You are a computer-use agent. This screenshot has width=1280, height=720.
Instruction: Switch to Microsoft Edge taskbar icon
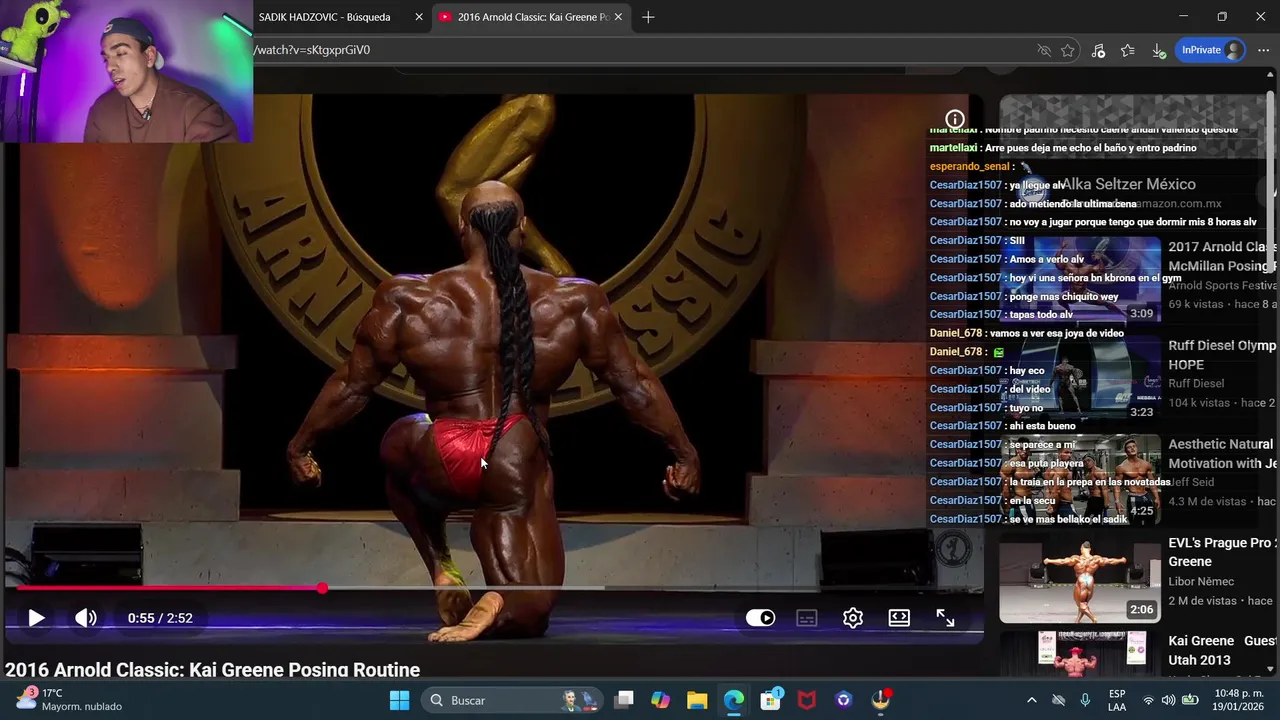734,700
